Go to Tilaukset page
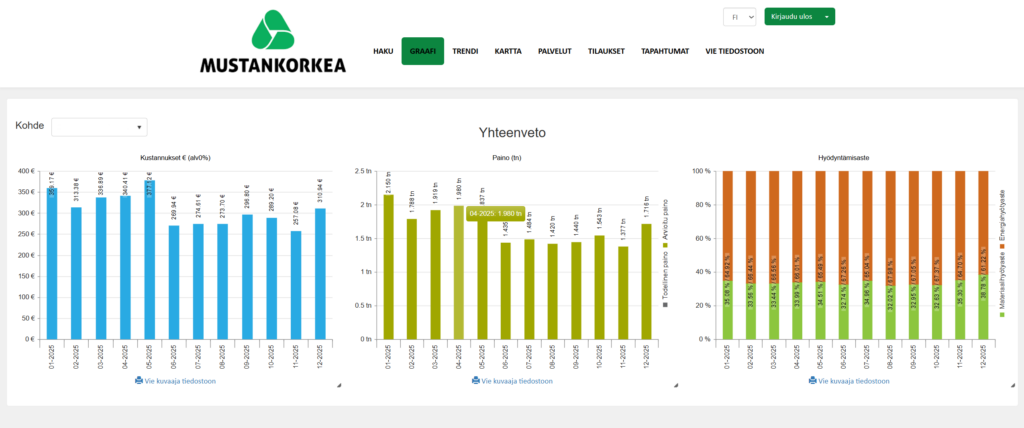Viewport: 1024px width, 428px height. point(606,51)
